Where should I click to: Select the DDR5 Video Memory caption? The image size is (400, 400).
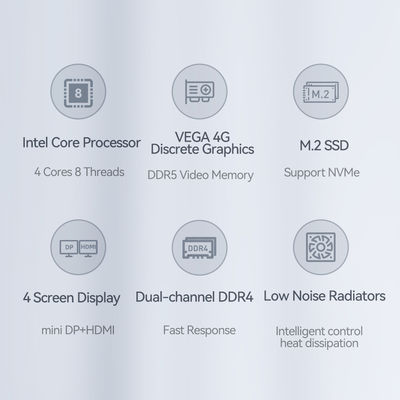200,175
